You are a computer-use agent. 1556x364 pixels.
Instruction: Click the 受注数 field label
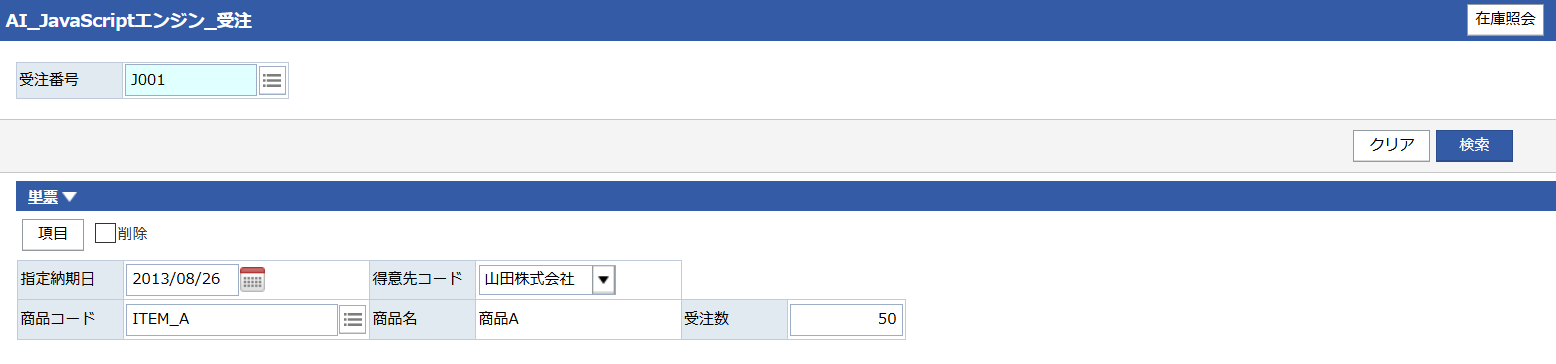[706, 319]
